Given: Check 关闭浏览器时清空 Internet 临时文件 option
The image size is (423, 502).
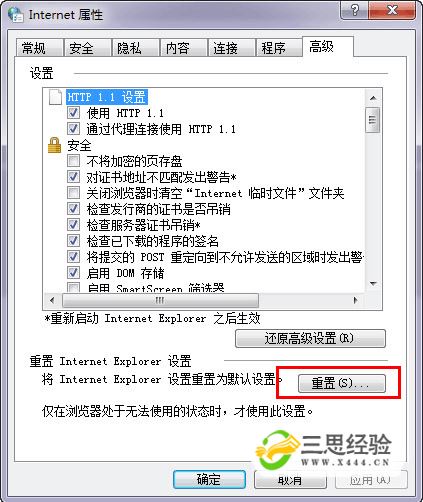Looking at the screenshot, I should (x=73, y=193).
